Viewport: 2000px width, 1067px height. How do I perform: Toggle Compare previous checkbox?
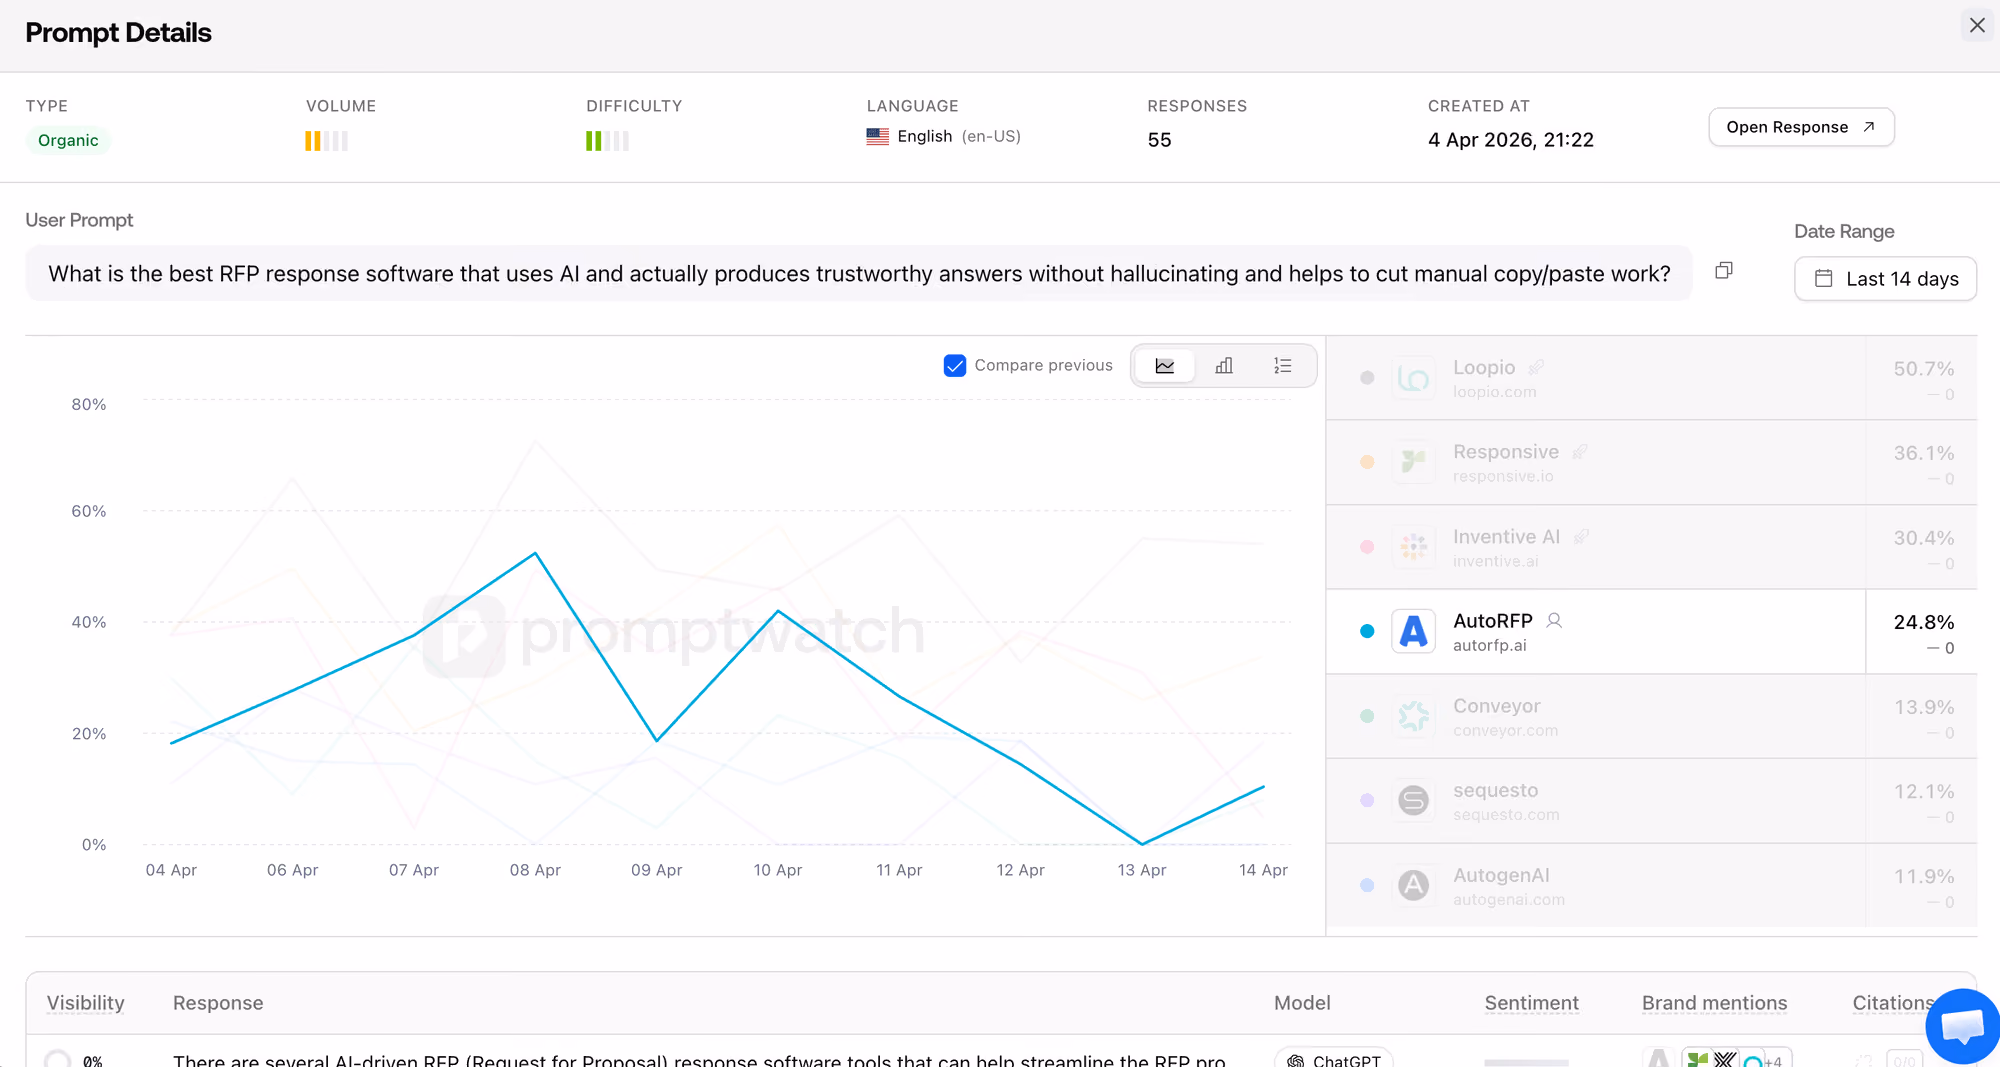point(955,366)
